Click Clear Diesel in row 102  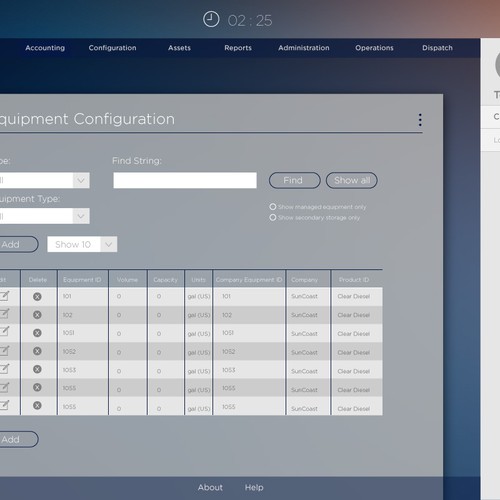pos(354,315)
